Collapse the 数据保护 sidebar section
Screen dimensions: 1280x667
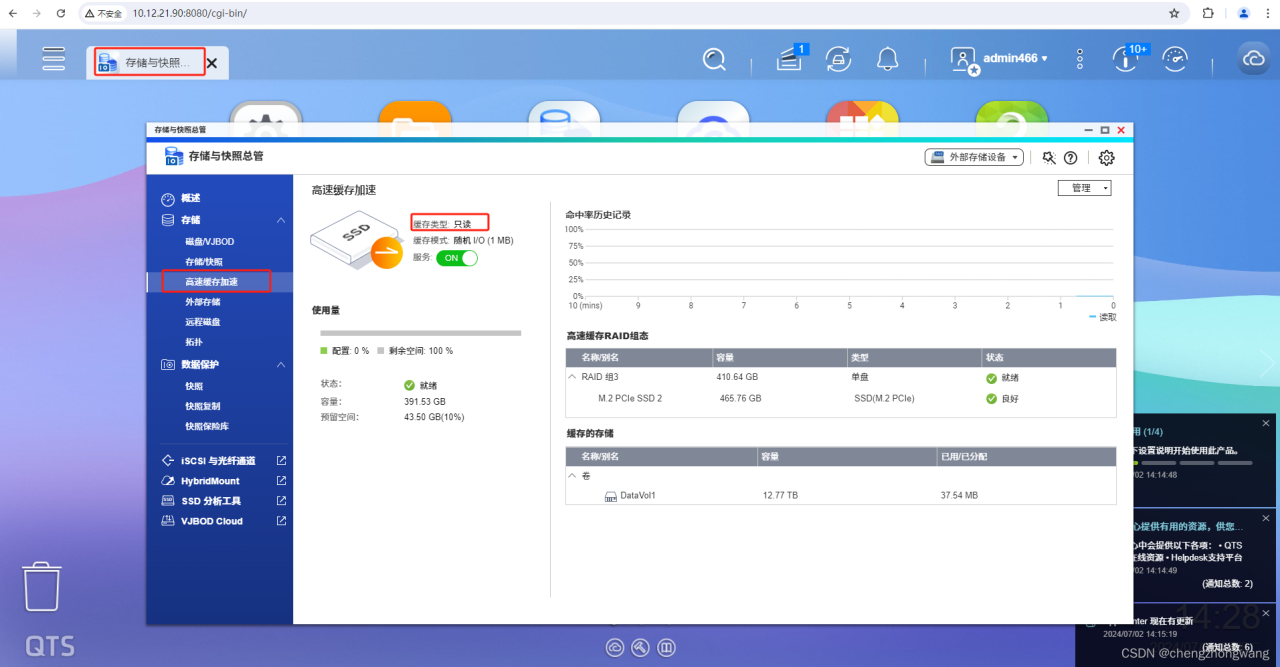(x=281, y=365)
